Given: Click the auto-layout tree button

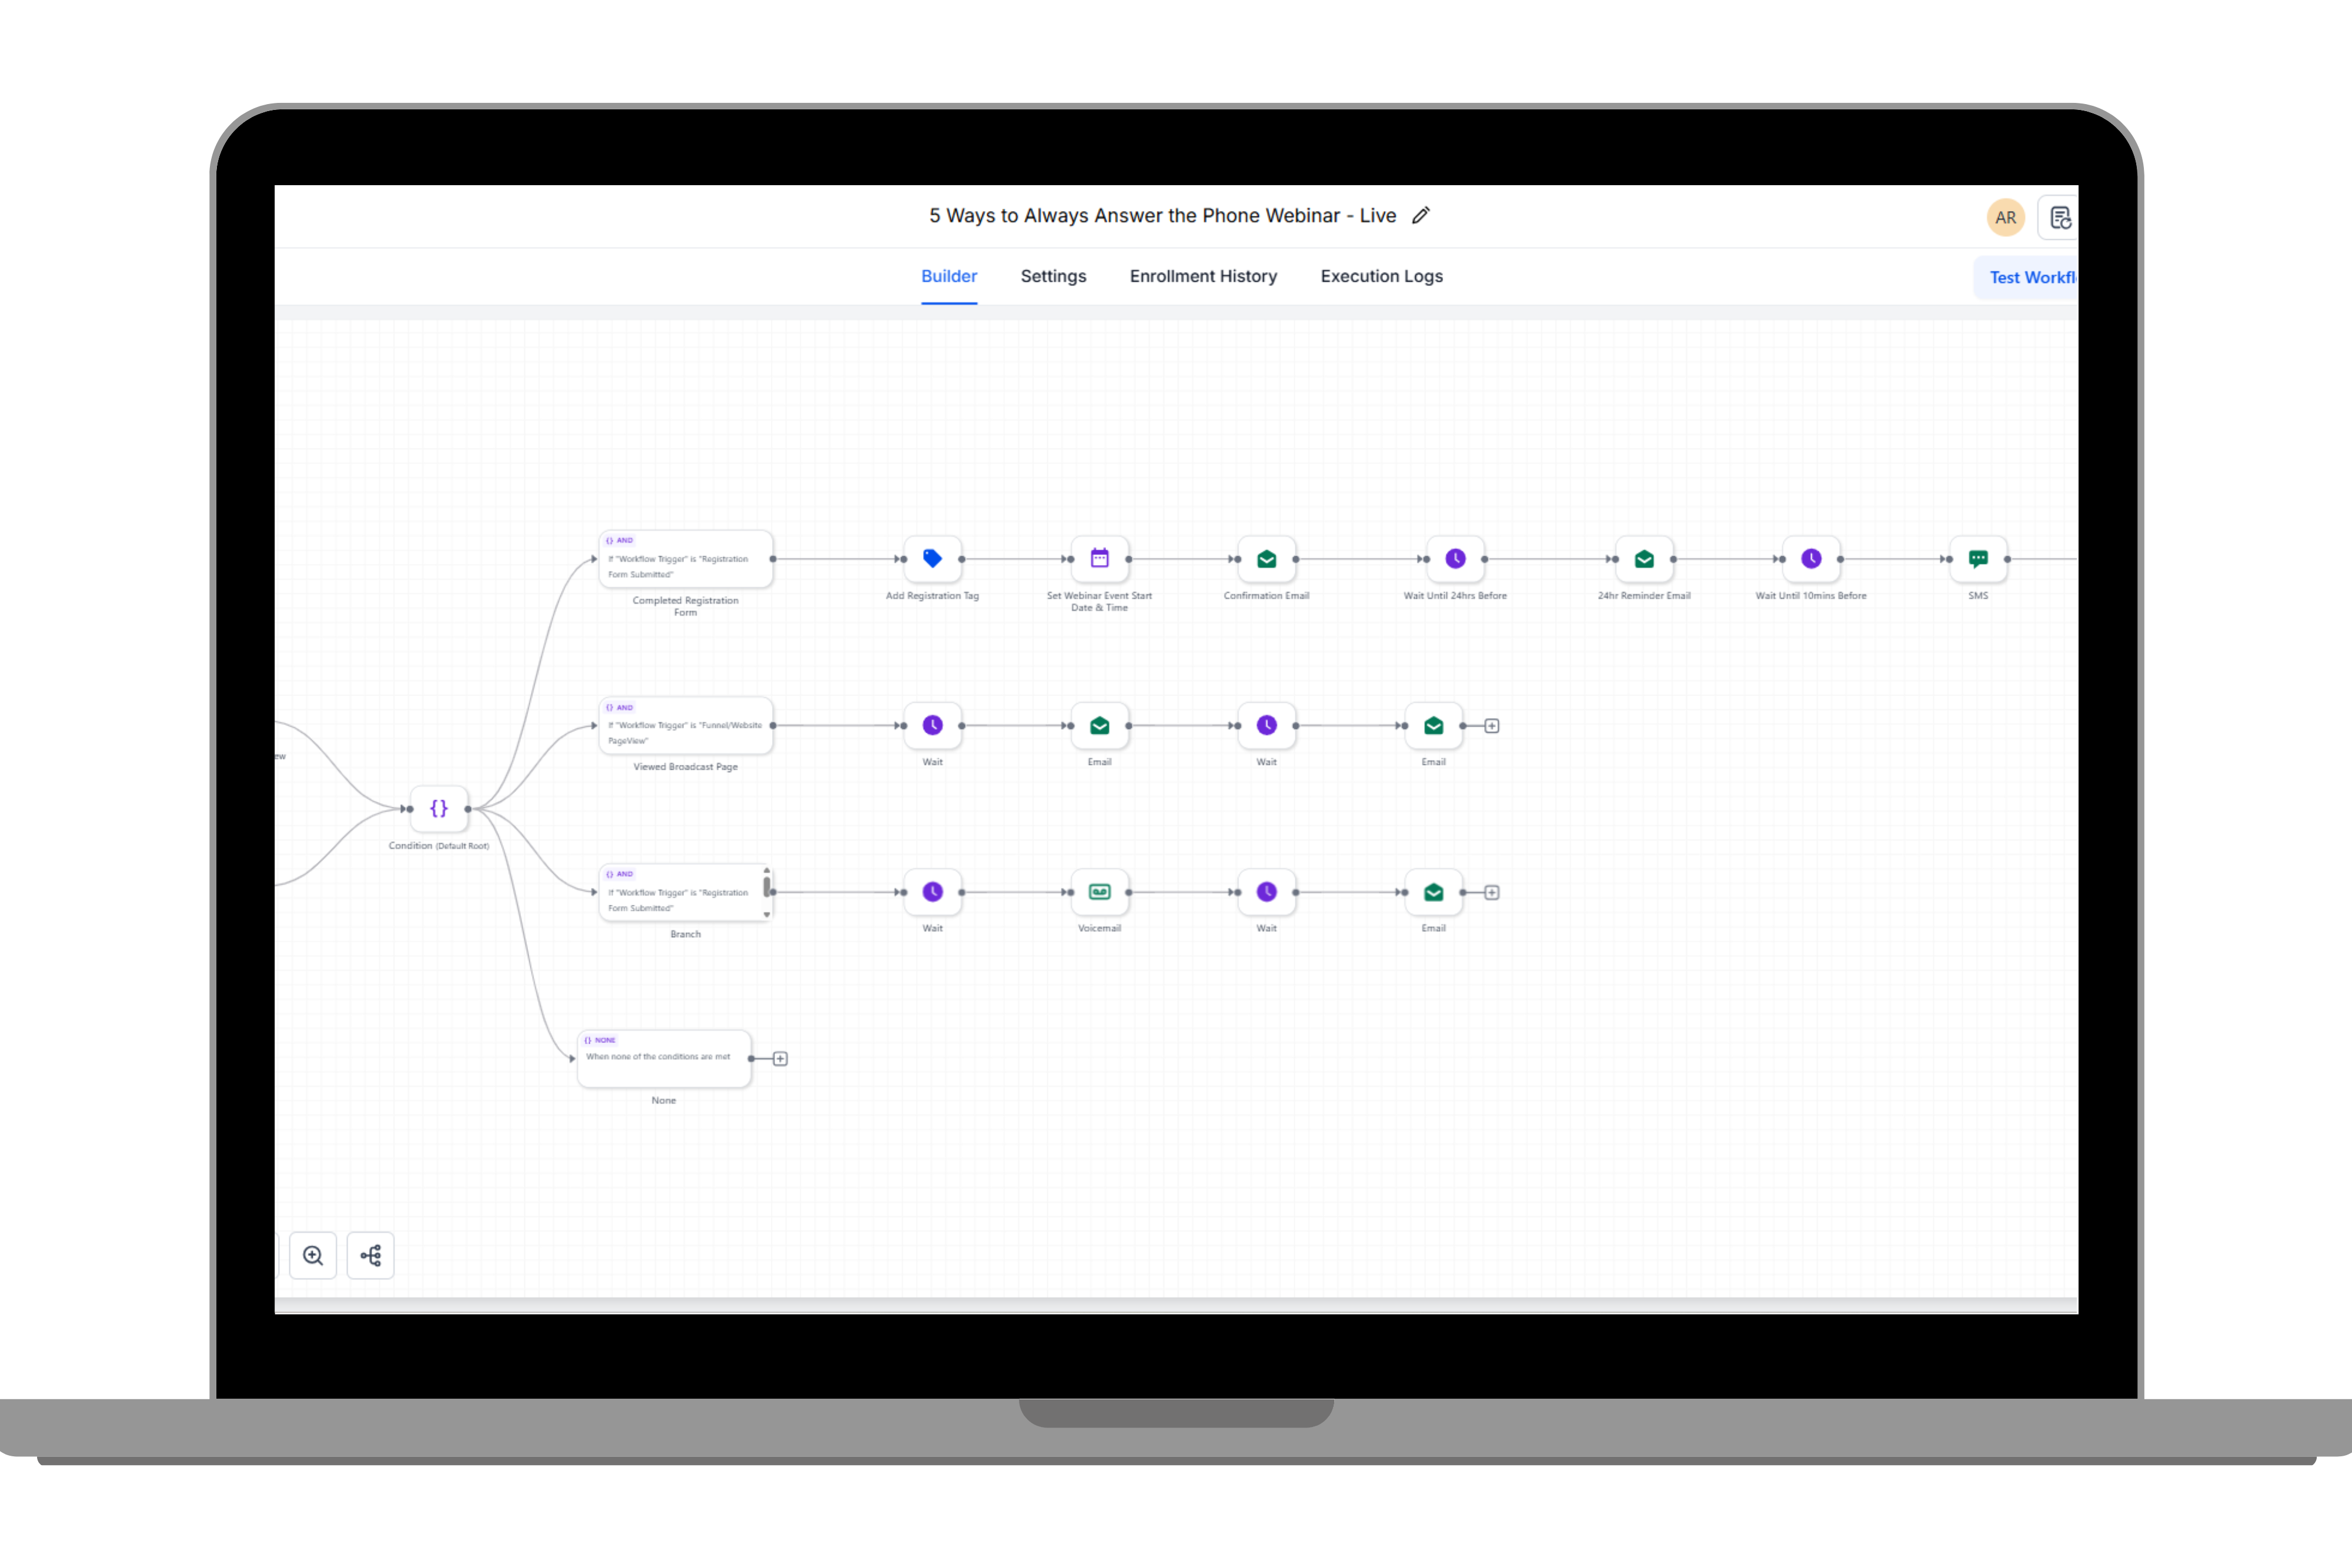Looking at the screenshot, I should (371, 1255).
